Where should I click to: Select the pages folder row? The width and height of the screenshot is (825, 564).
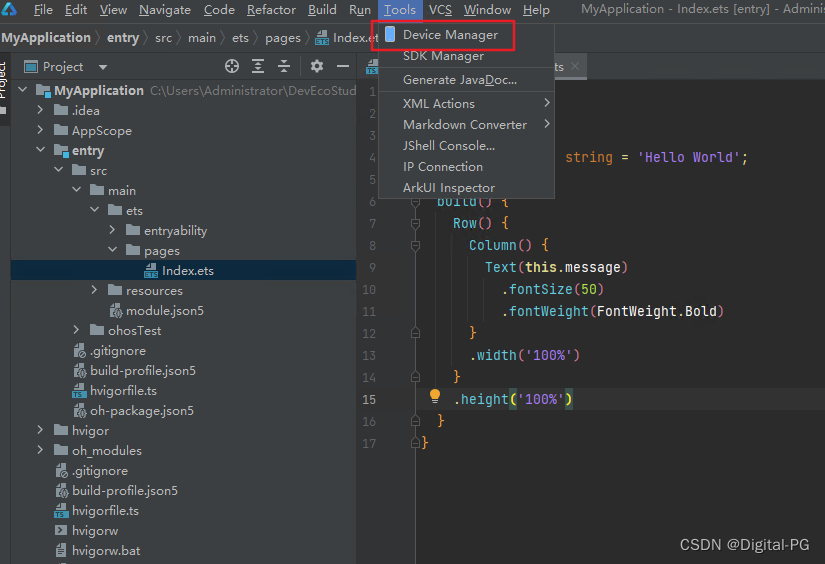coord(183,251)
